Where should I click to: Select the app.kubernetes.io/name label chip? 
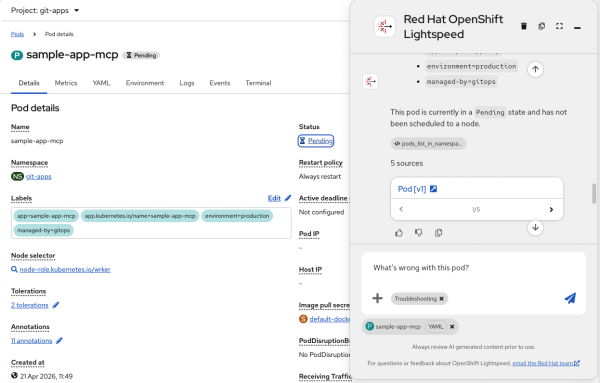(140, 216)
